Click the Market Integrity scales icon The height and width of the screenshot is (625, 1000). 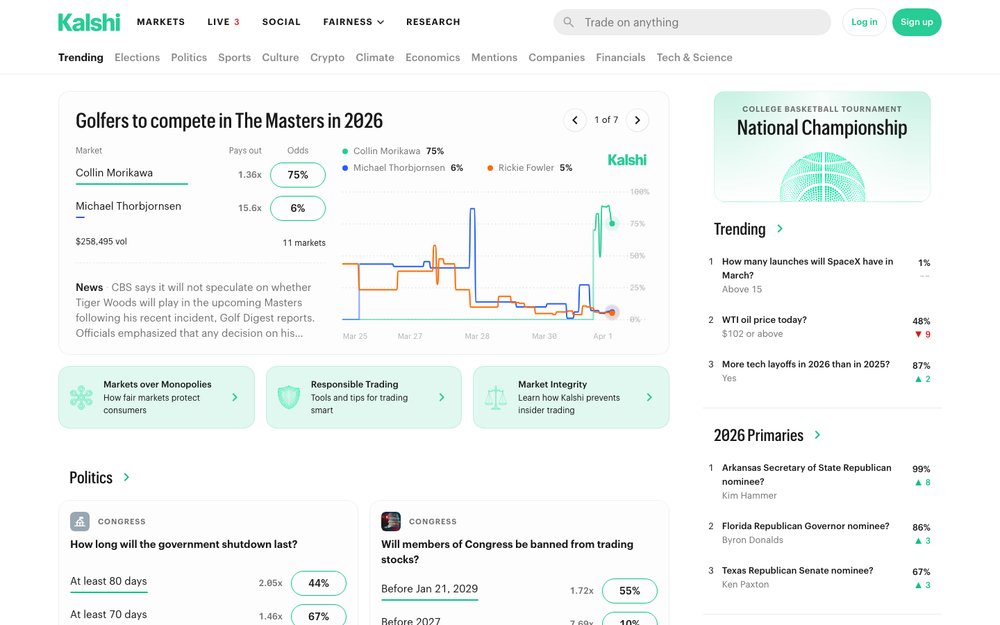point(495,397)
